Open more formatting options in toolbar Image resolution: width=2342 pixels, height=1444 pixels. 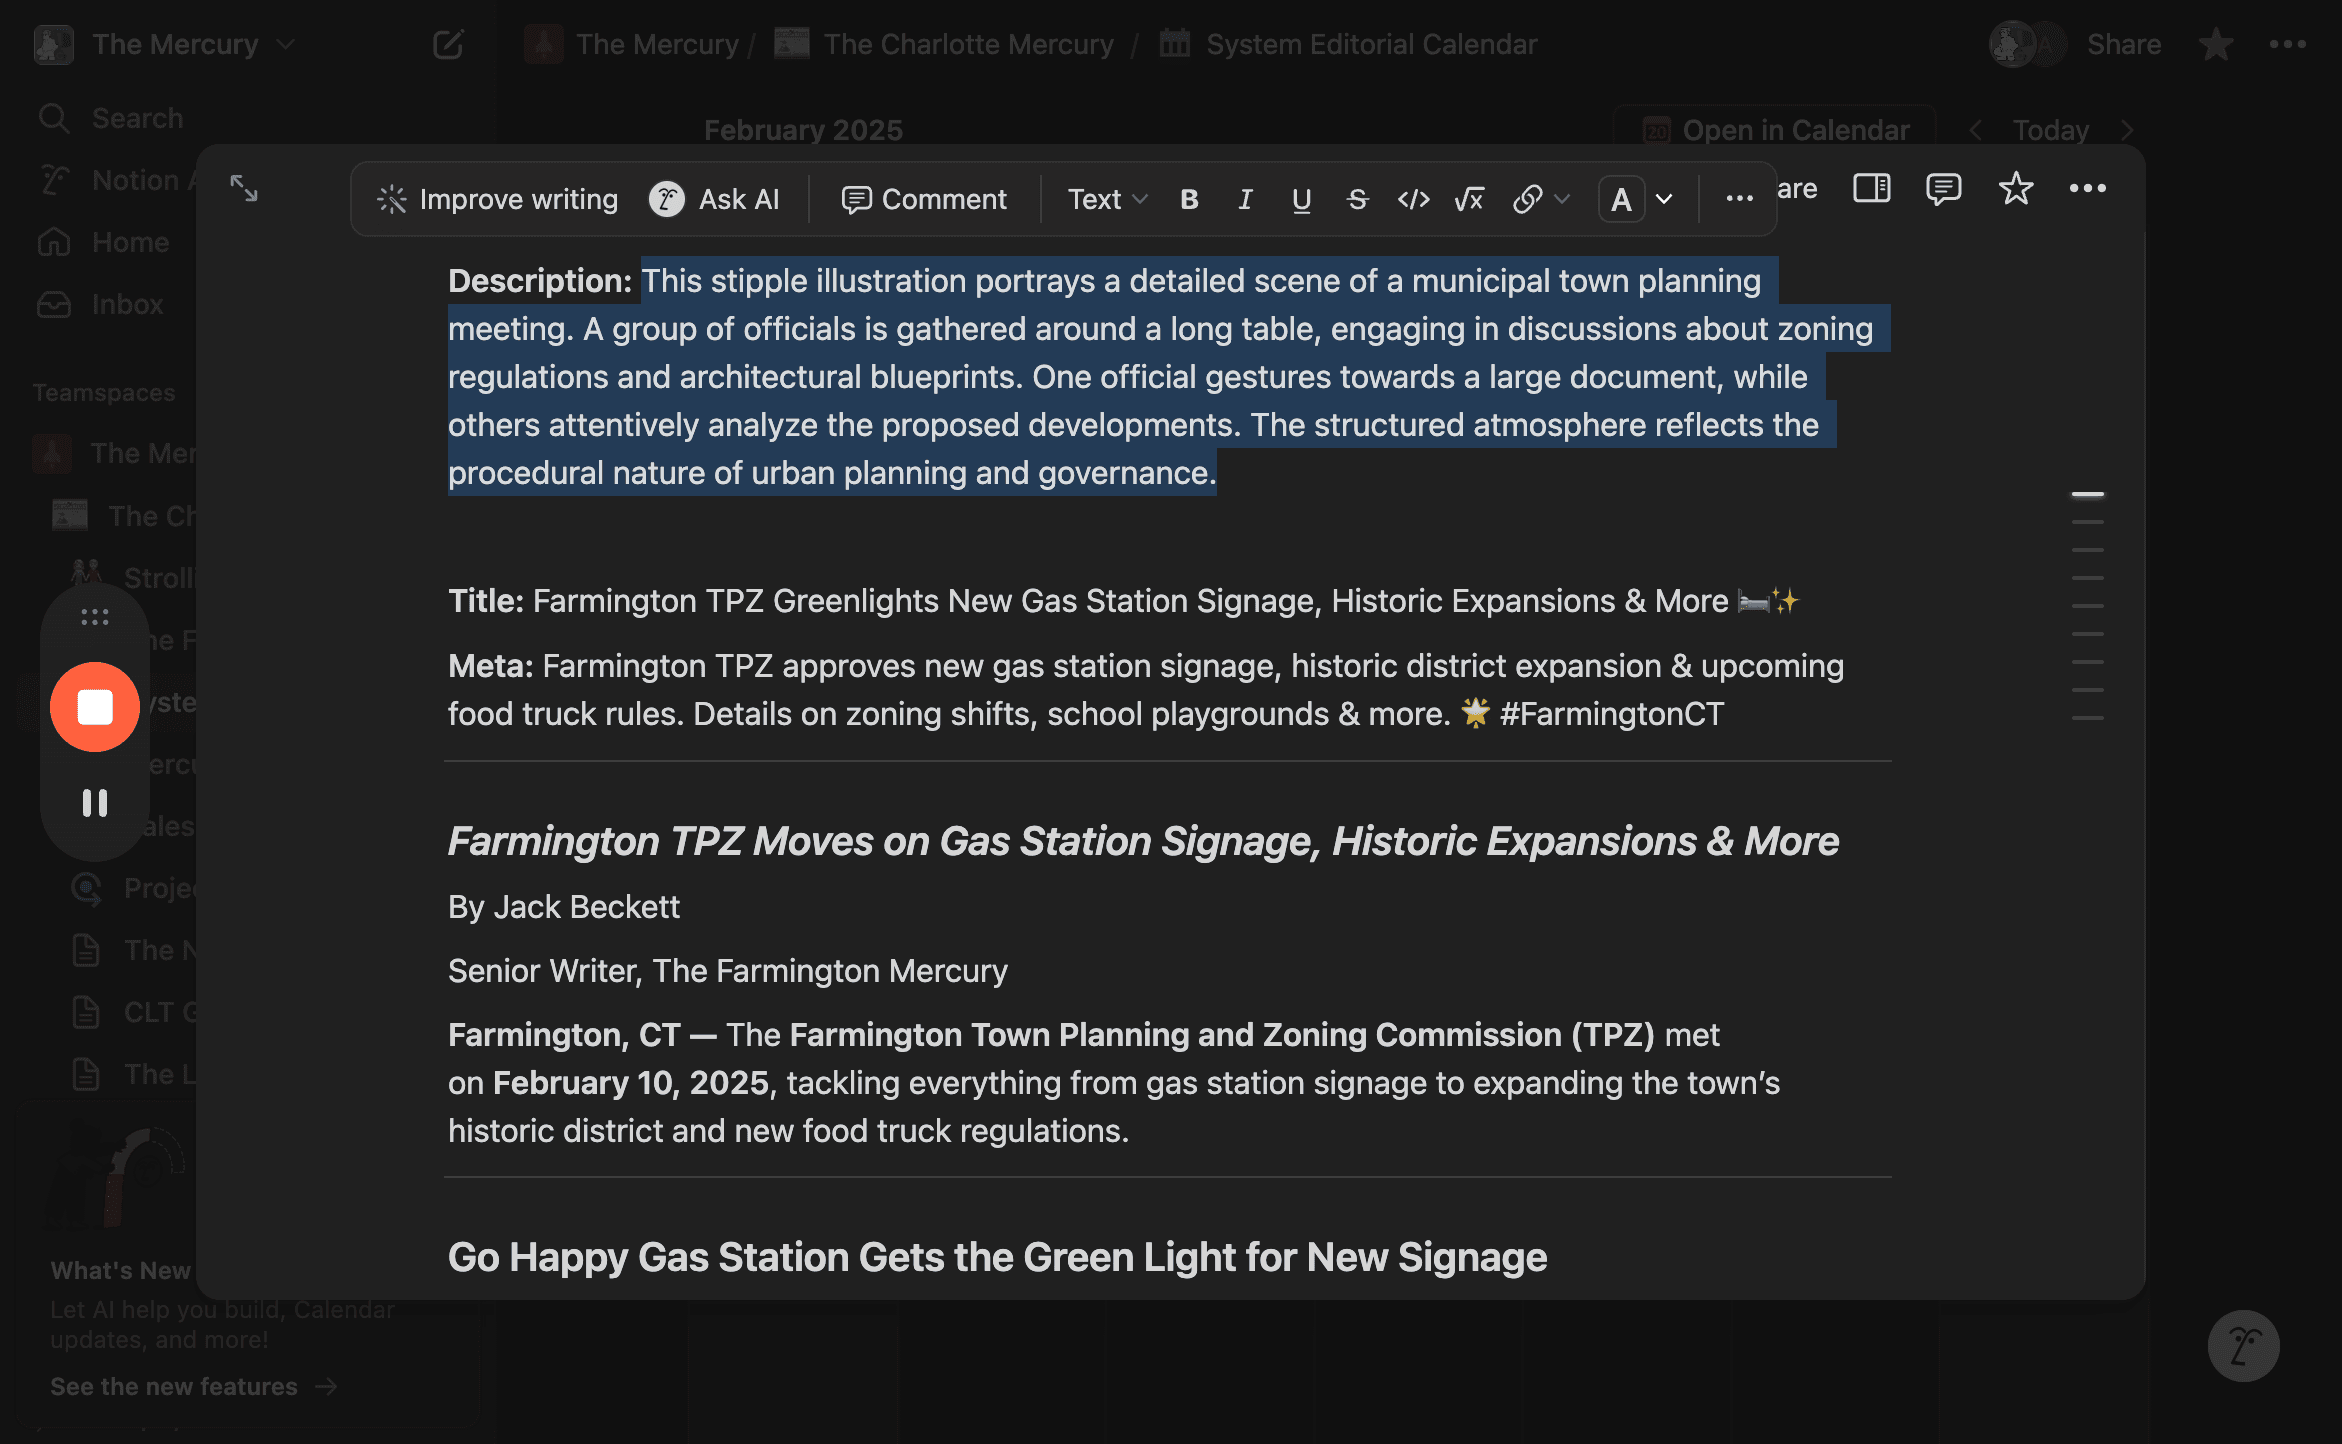[x=1739, y=200]
